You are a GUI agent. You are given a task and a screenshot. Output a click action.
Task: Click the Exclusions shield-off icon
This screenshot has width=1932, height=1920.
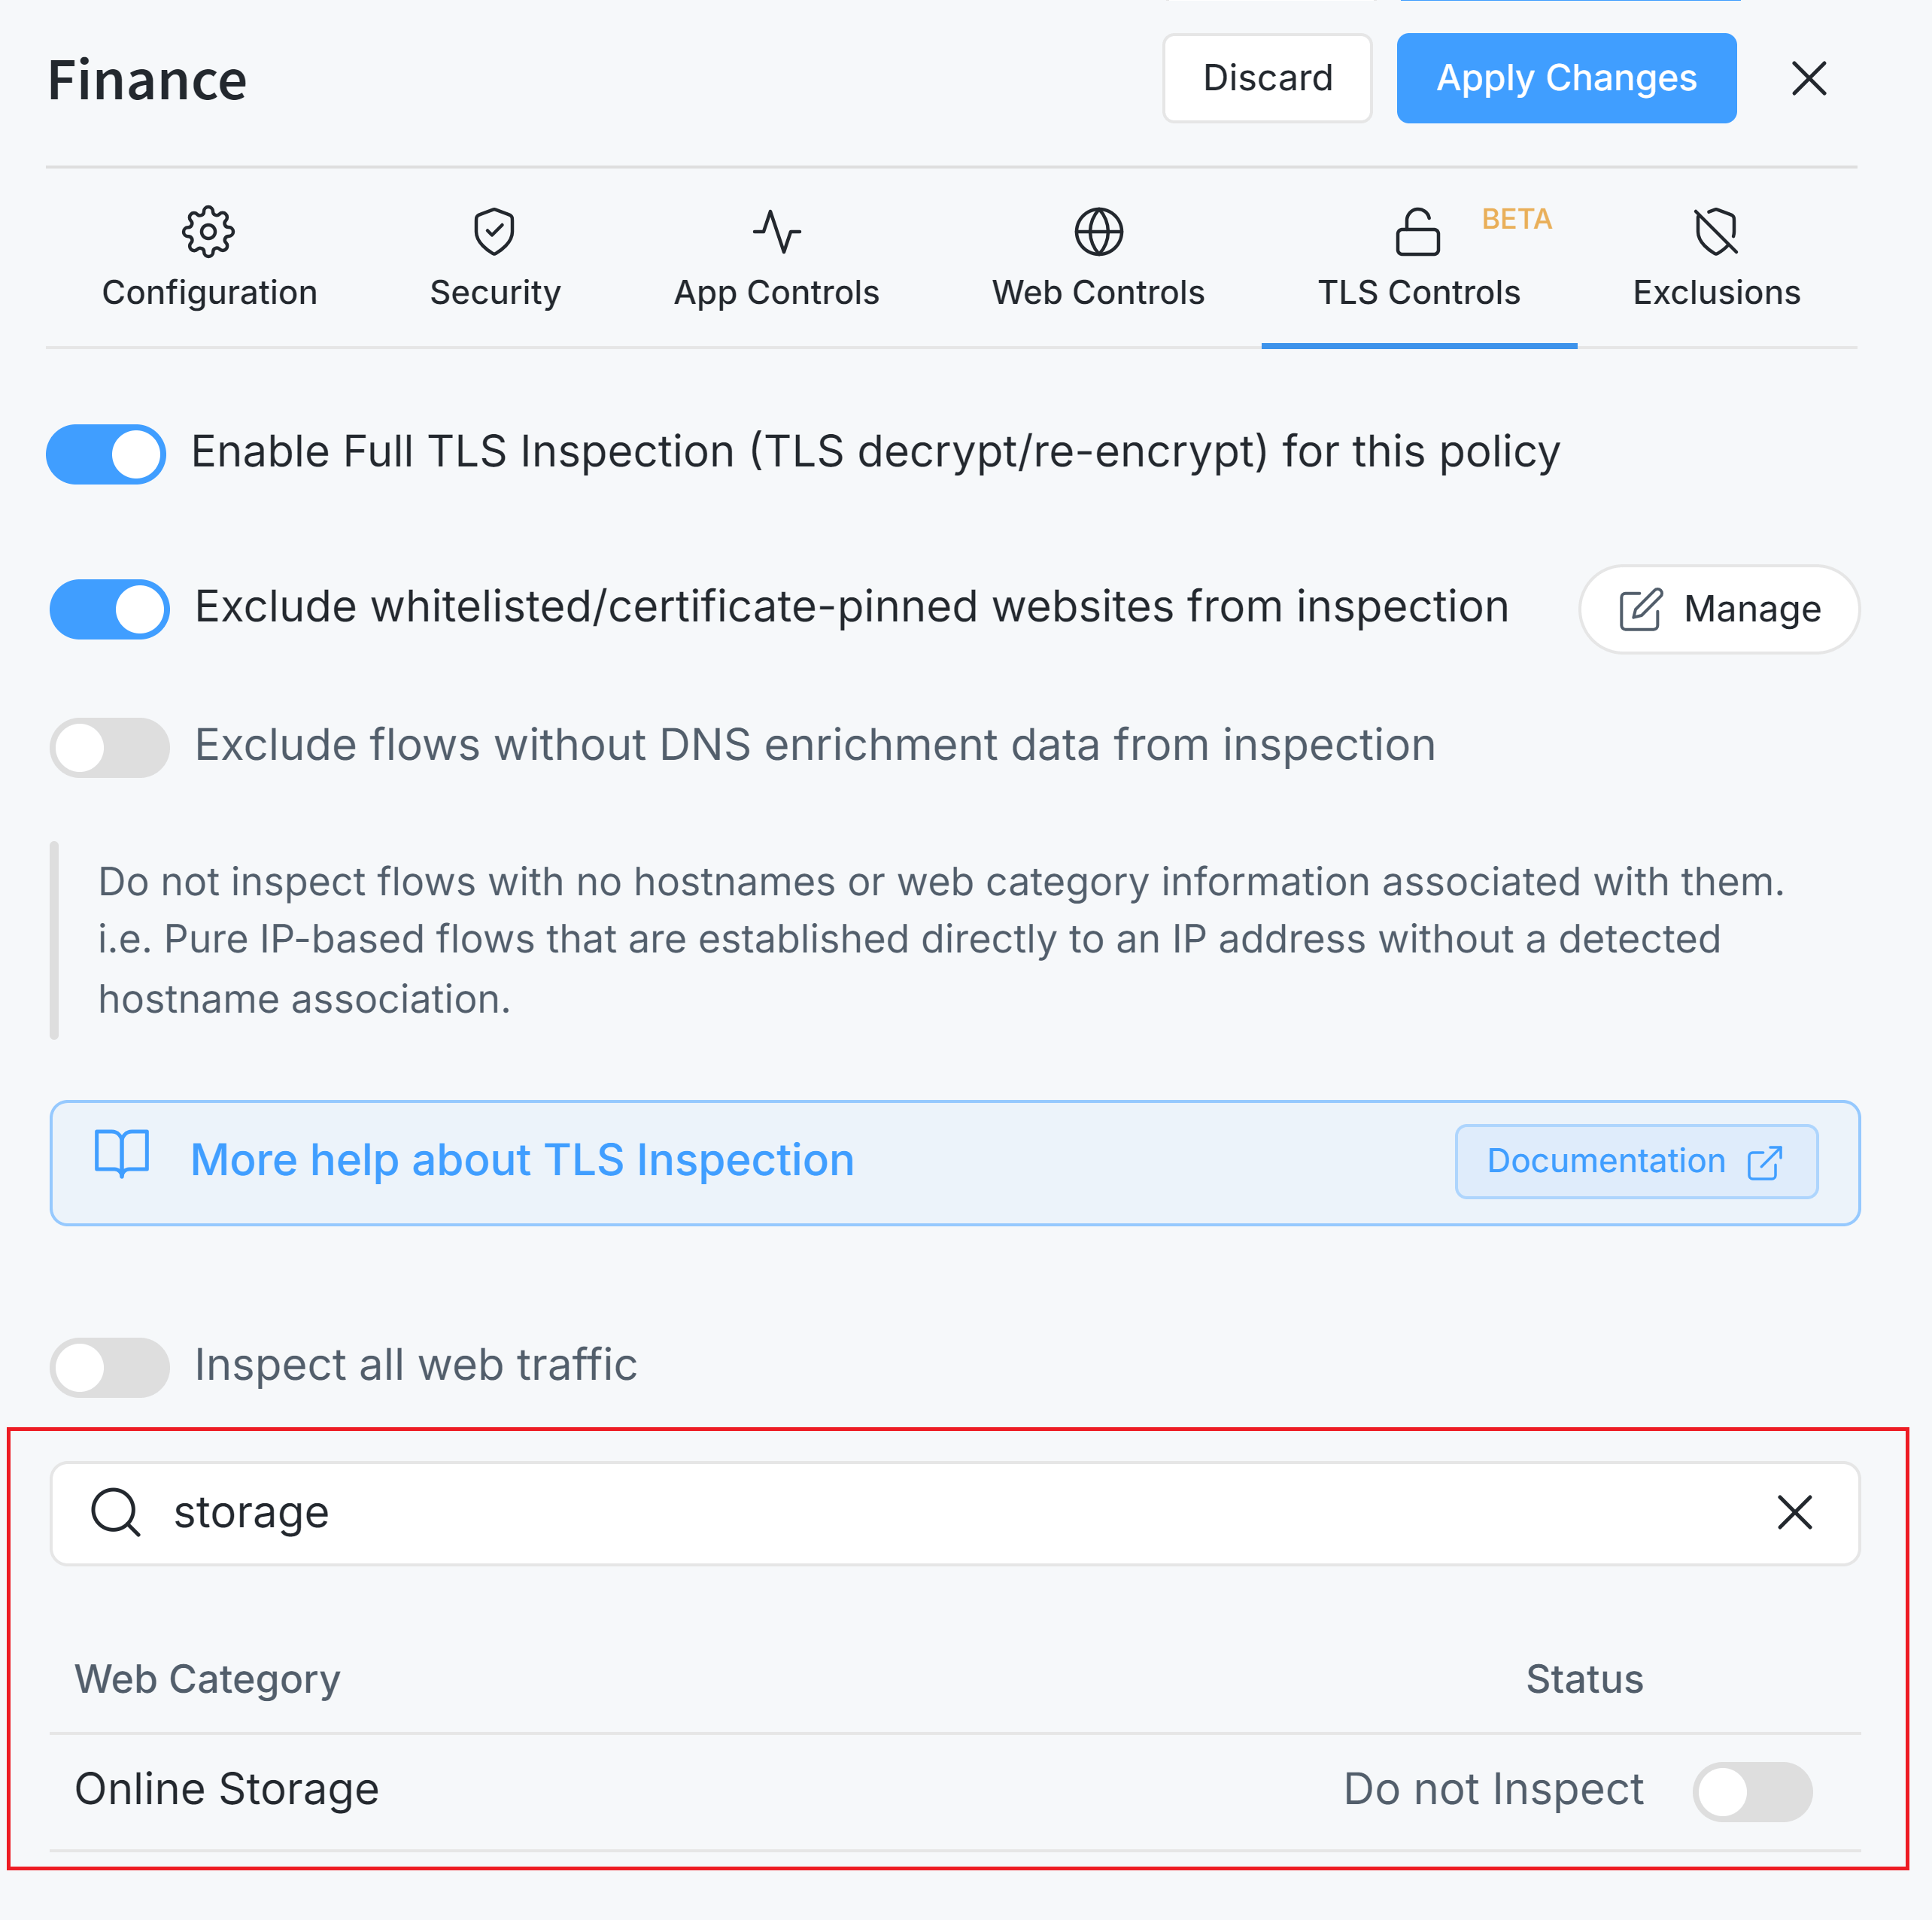click(1716, 232)
